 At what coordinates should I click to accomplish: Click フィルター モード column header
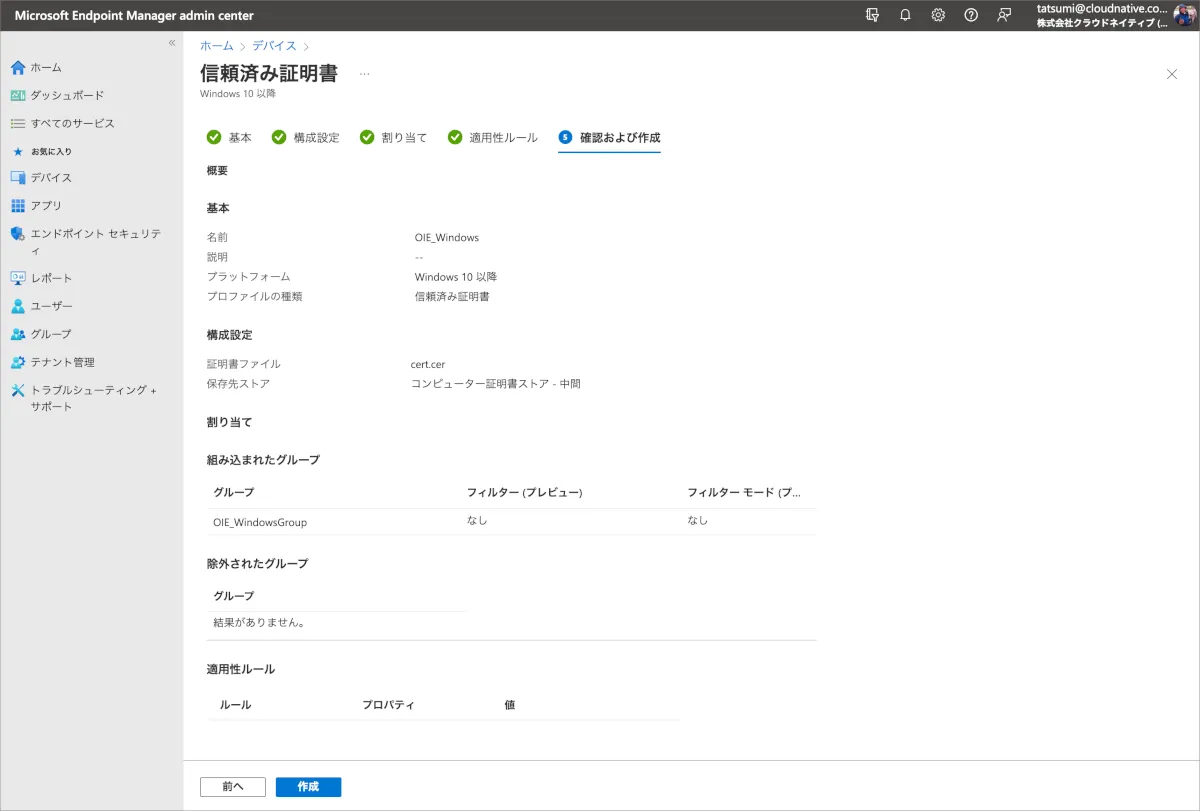tap(744, 492)
